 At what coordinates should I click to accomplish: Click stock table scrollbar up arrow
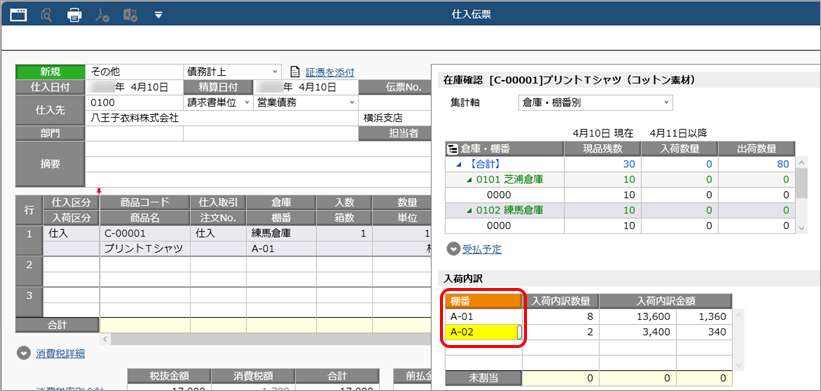[x=801, y=163]
